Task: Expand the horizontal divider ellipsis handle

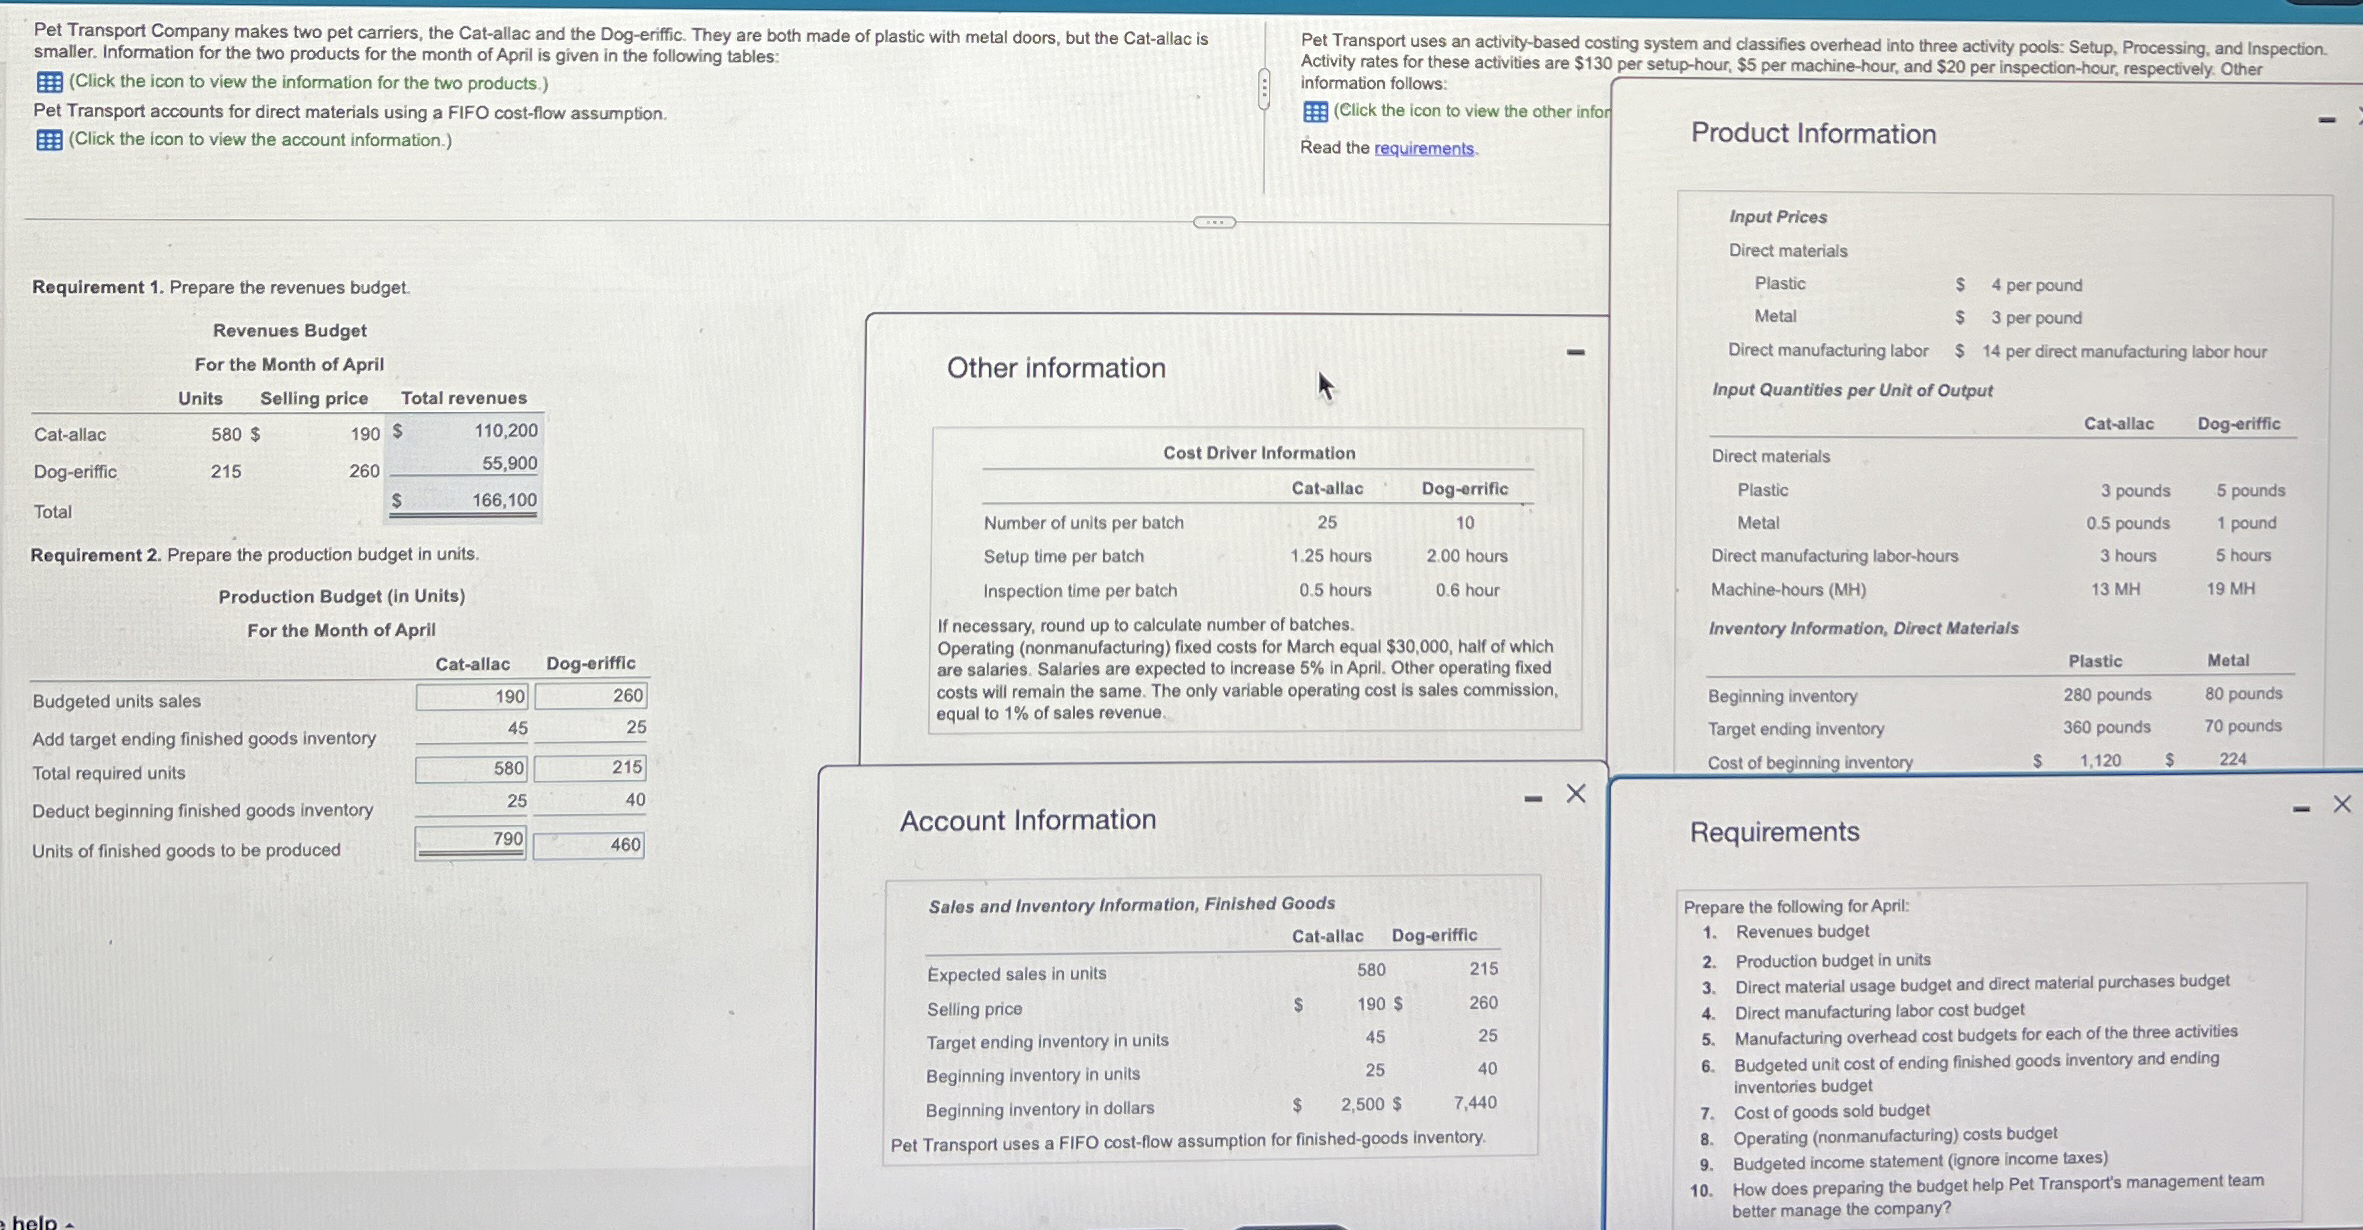Action: 1214,222
